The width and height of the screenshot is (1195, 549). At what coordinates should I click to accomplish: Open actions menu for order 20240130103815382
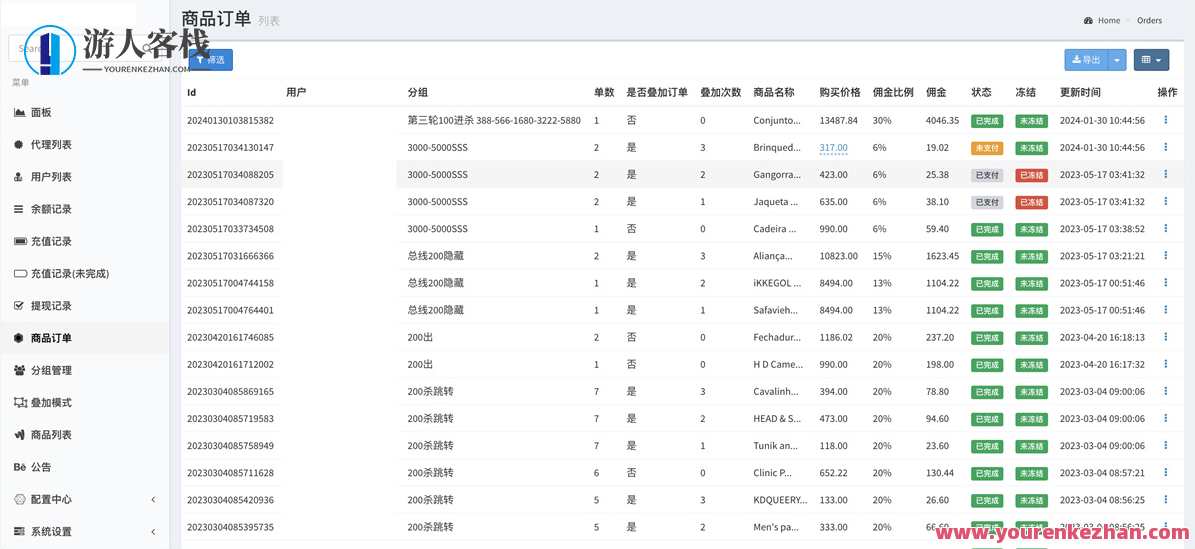coord(1165,120)
